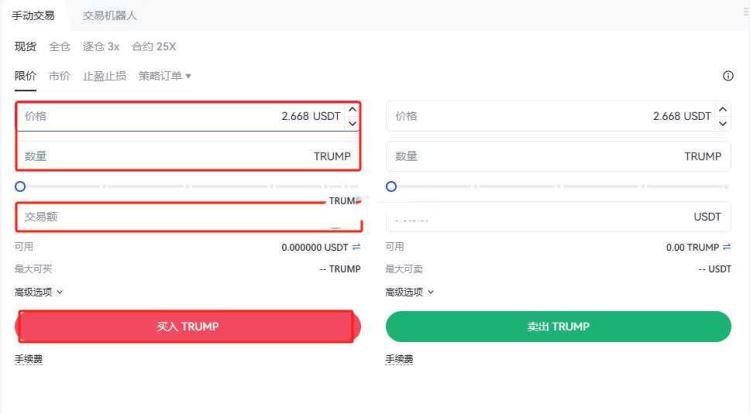Increase the sell price with up arrow
750x414 pixels.
coord(723,110)
